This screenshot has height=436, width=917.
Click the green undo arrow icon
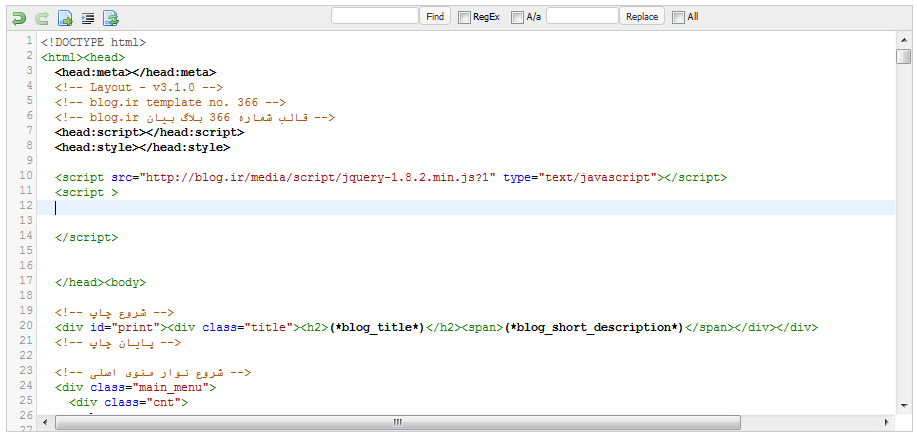coord(19,17)
